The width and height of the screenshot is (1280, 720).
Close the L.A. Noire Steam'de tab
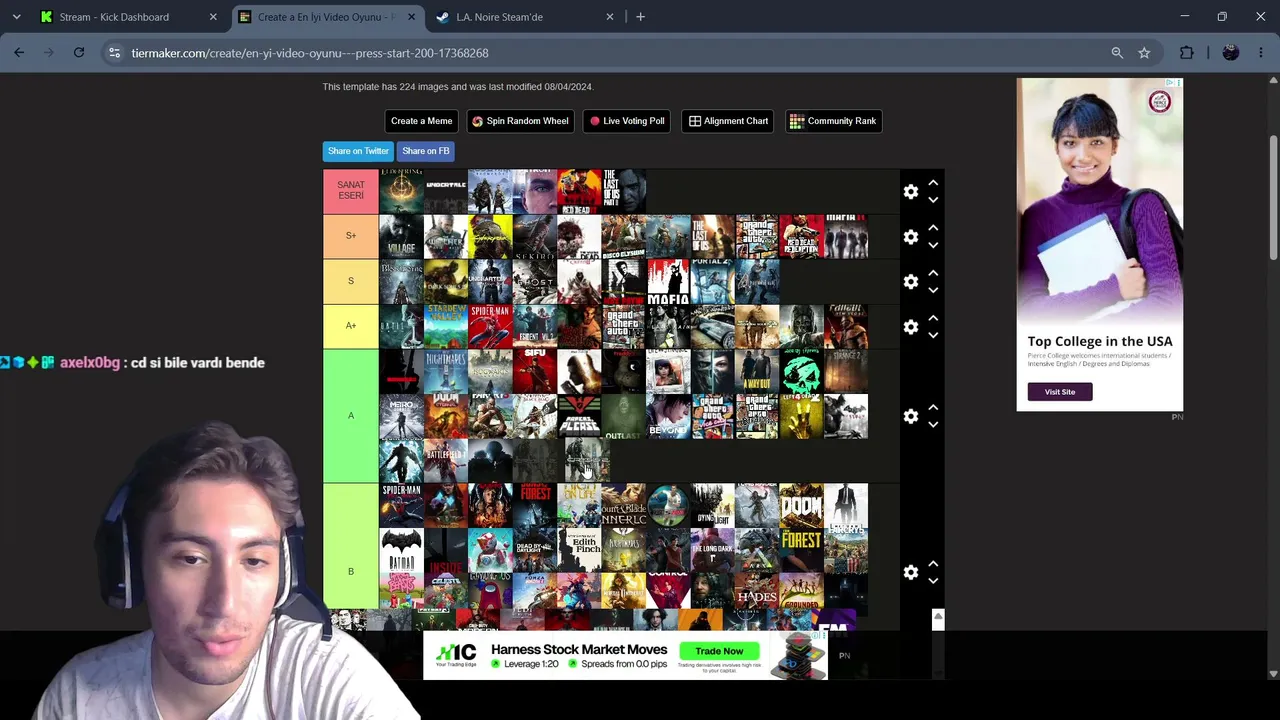click(611, 17)
